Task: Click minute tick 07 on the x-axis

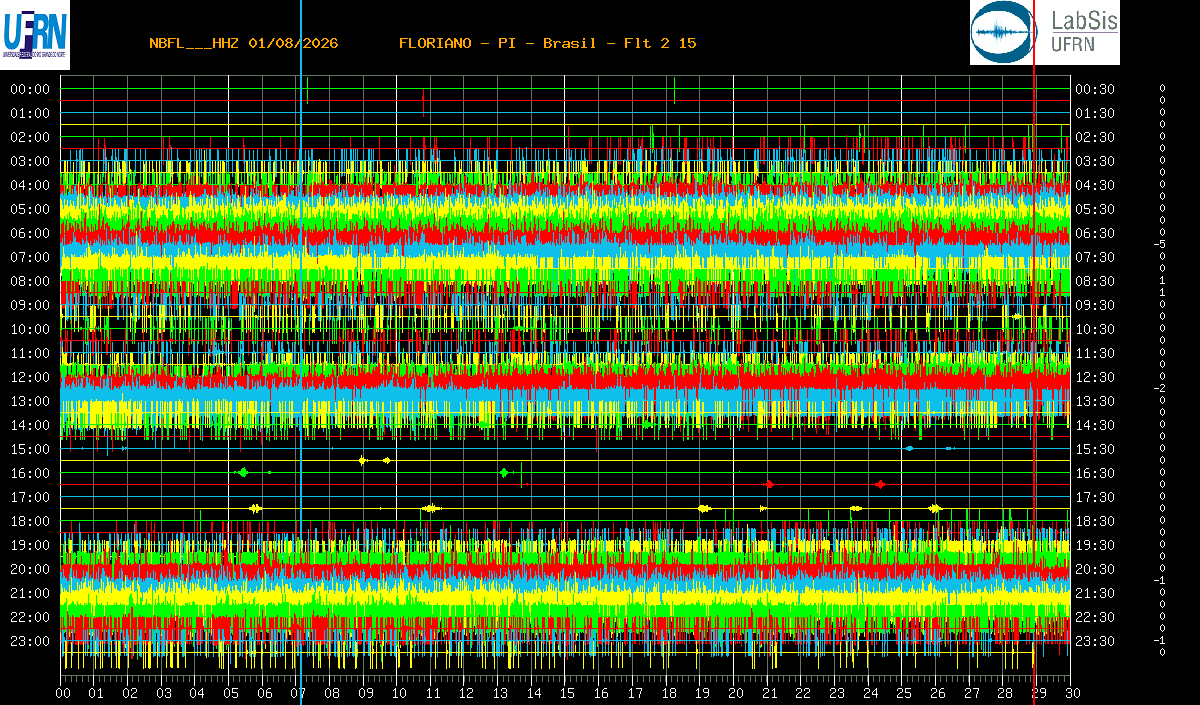Action: click(x=298, y=693)
